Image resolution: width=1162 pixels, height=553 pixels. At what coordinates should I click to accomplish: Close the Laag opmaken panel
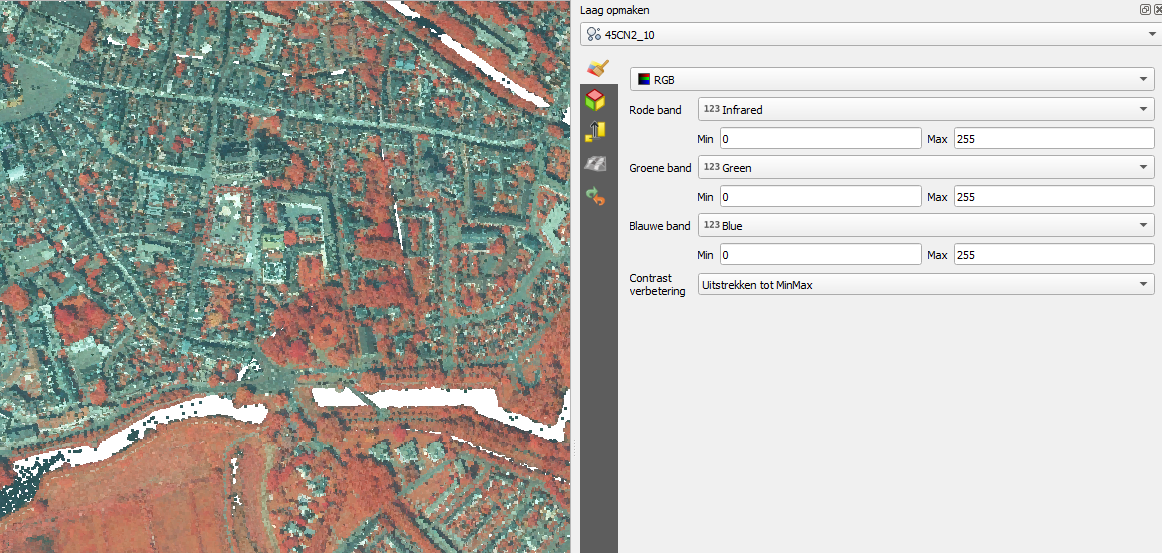pos(1157,9)
